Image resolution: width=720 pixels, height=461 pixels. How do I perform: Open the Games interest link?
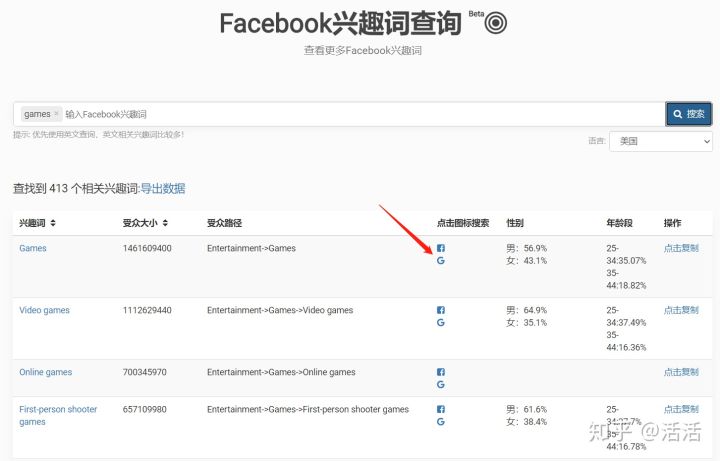pos(33,248)
